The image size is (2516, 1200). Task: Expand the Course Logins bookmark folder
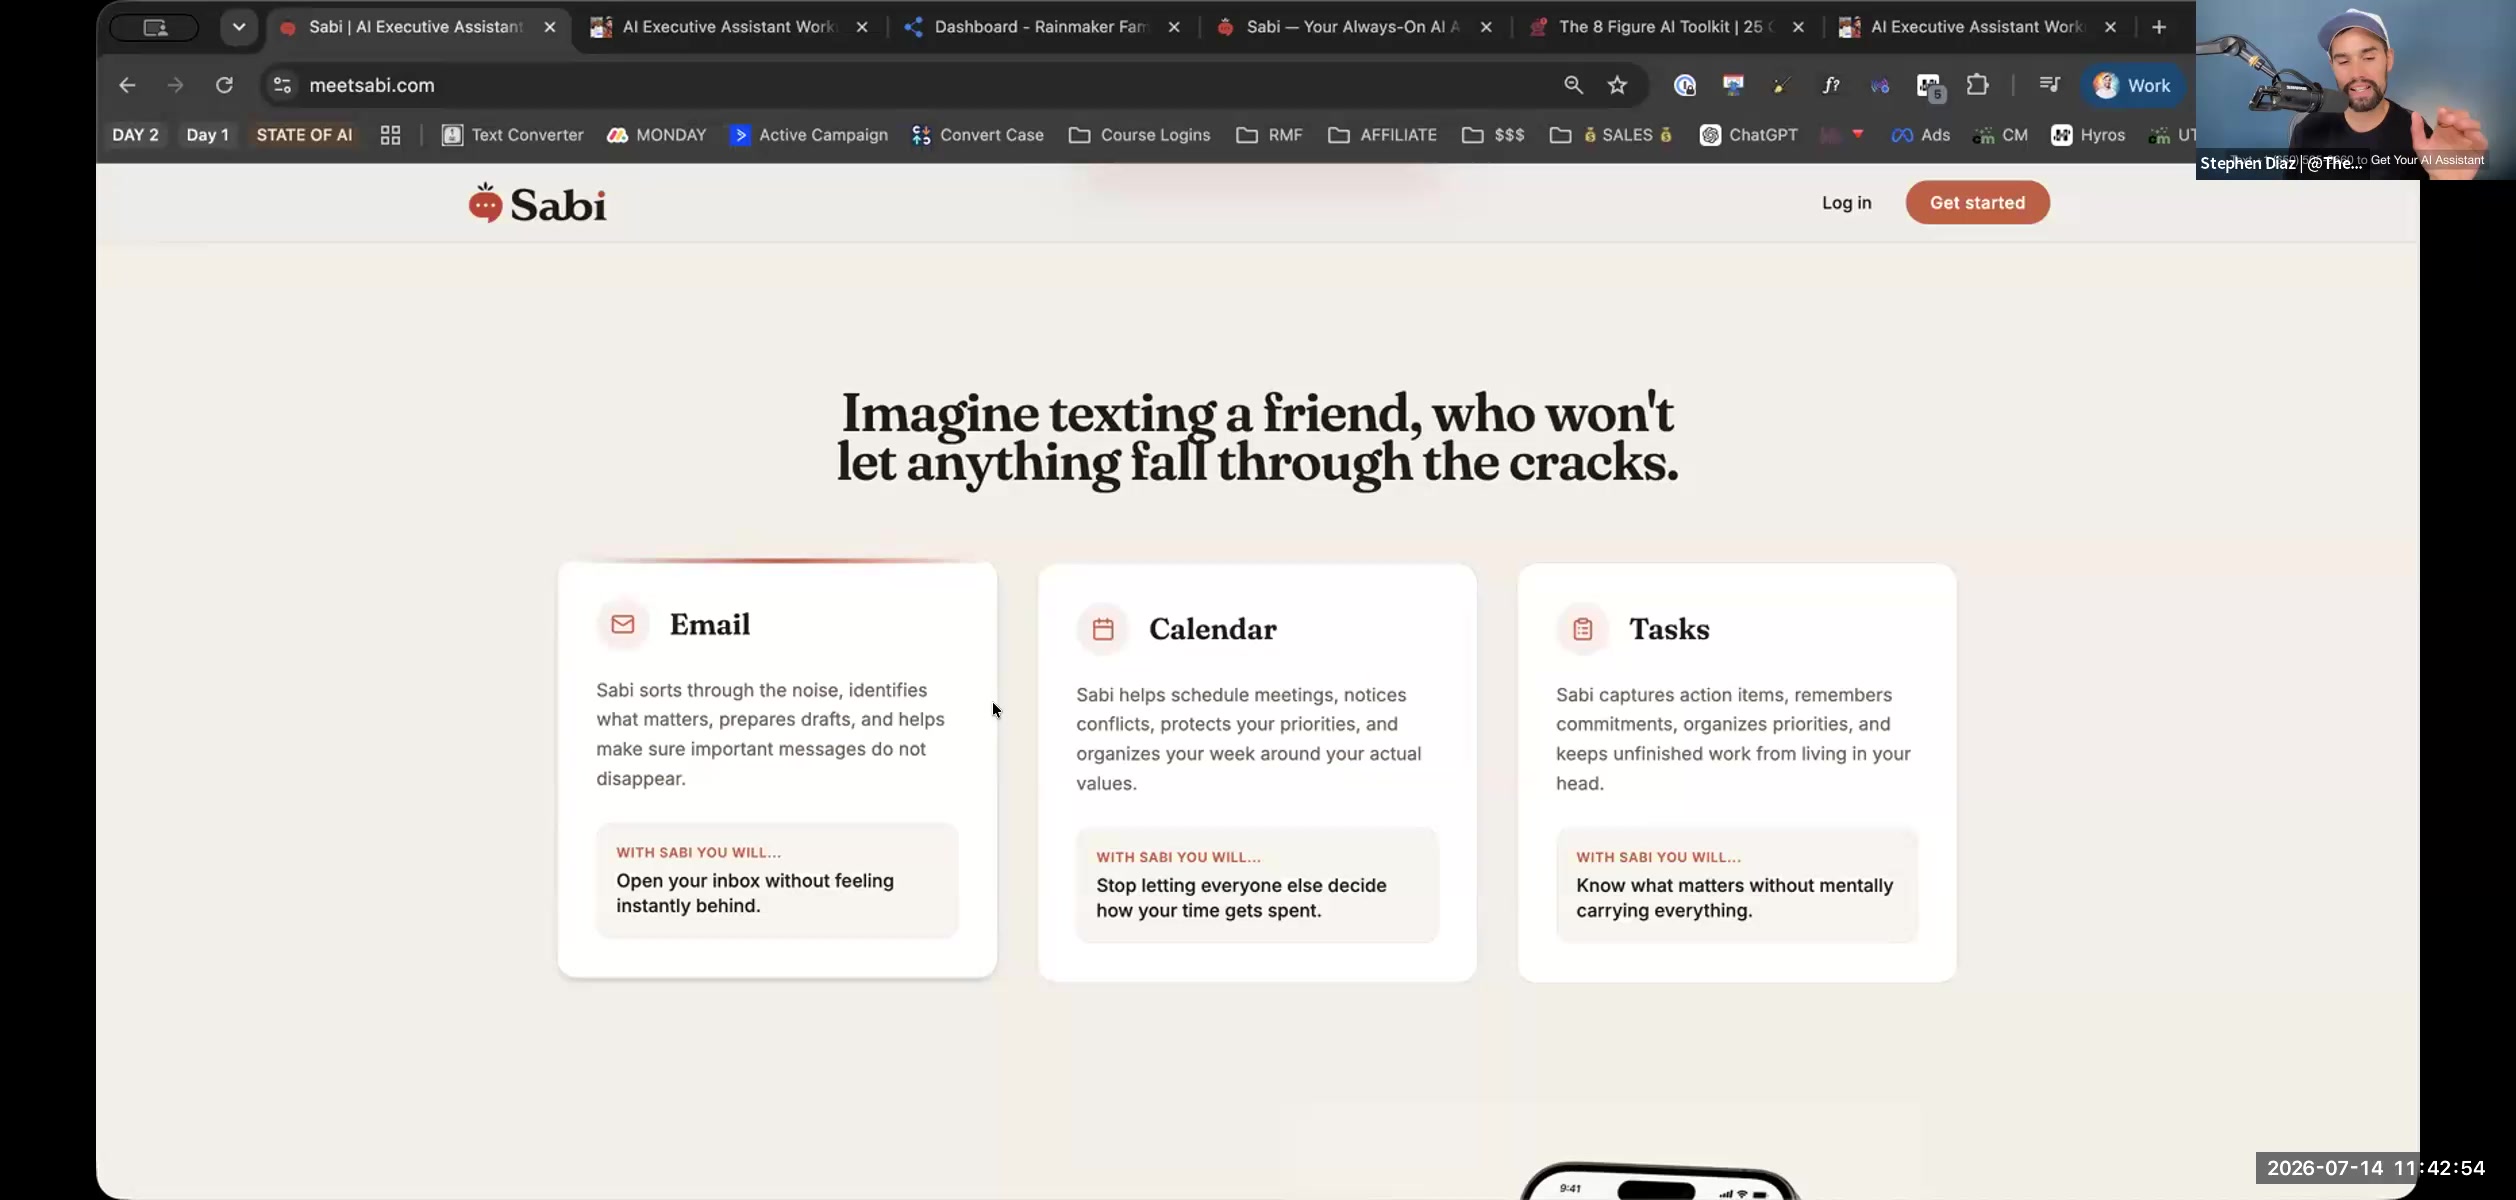(x=1139, y=135)
